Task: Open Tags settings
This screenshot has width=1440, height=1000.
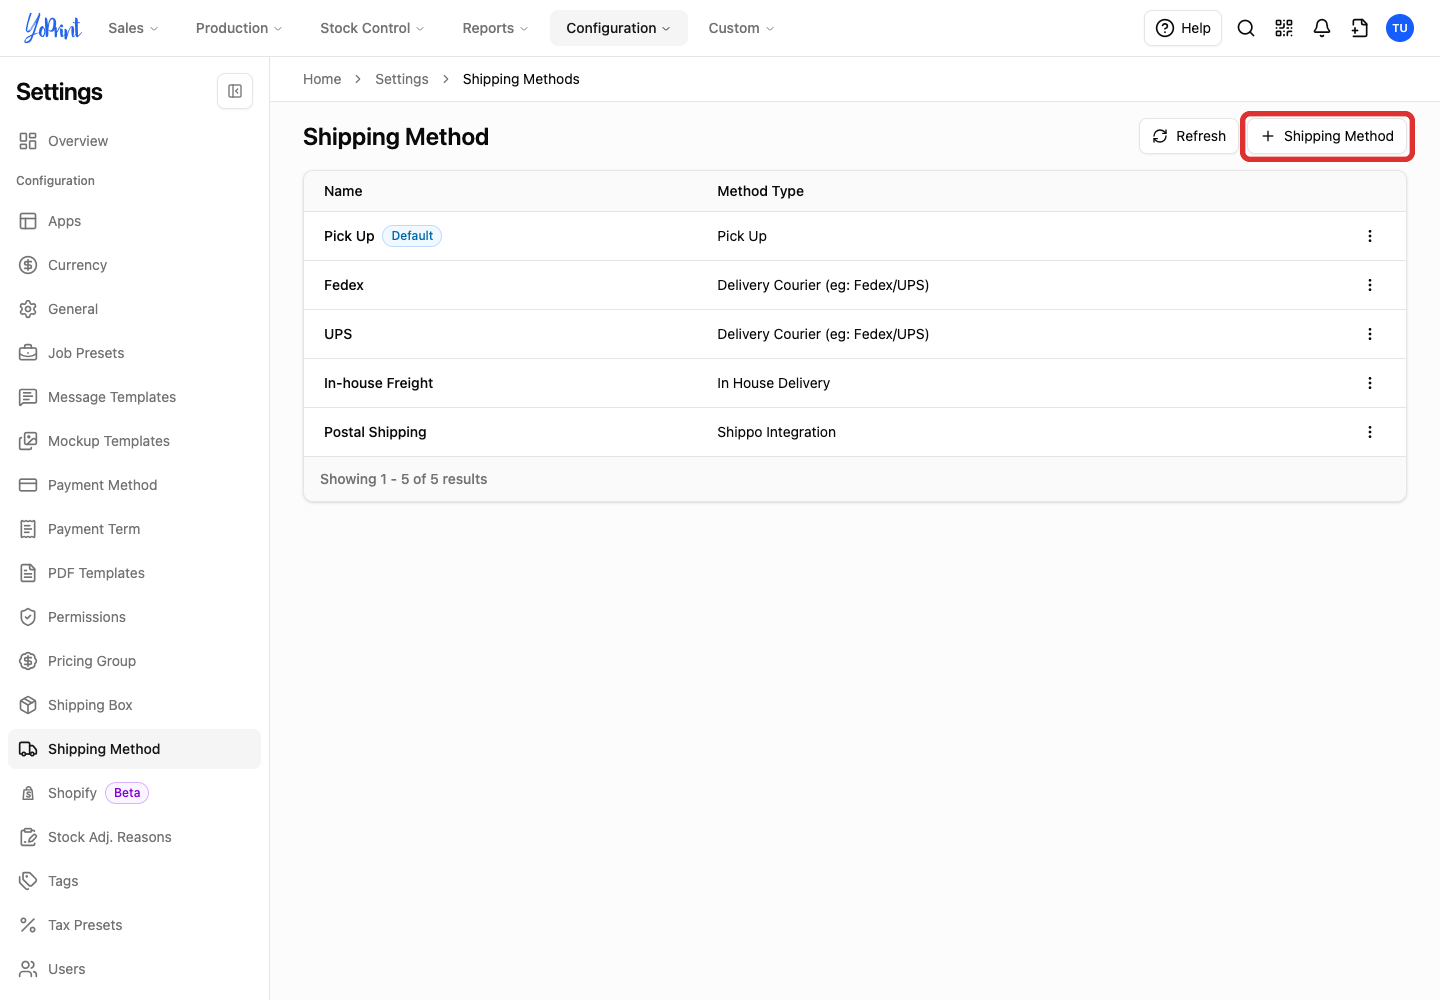Action: [134, 881]
